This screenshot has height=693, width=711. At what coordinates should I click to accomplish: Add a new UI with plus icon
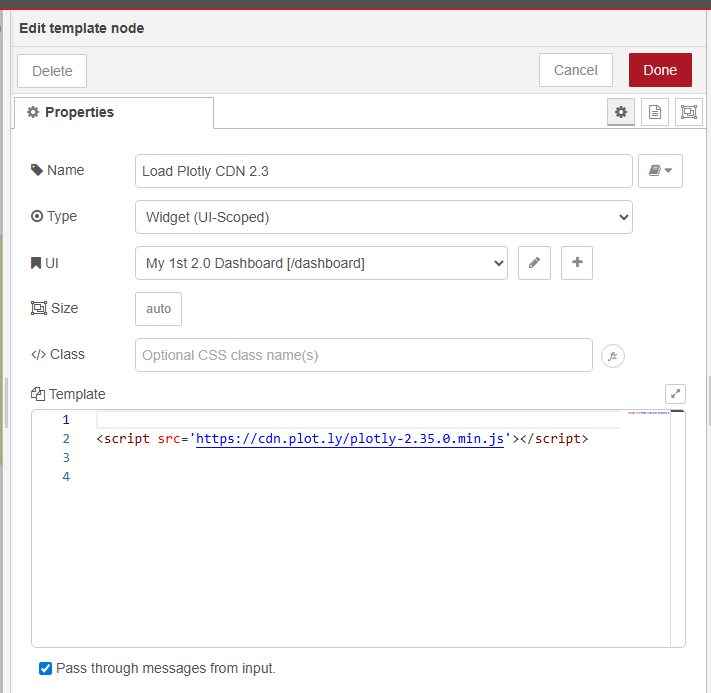577,263
